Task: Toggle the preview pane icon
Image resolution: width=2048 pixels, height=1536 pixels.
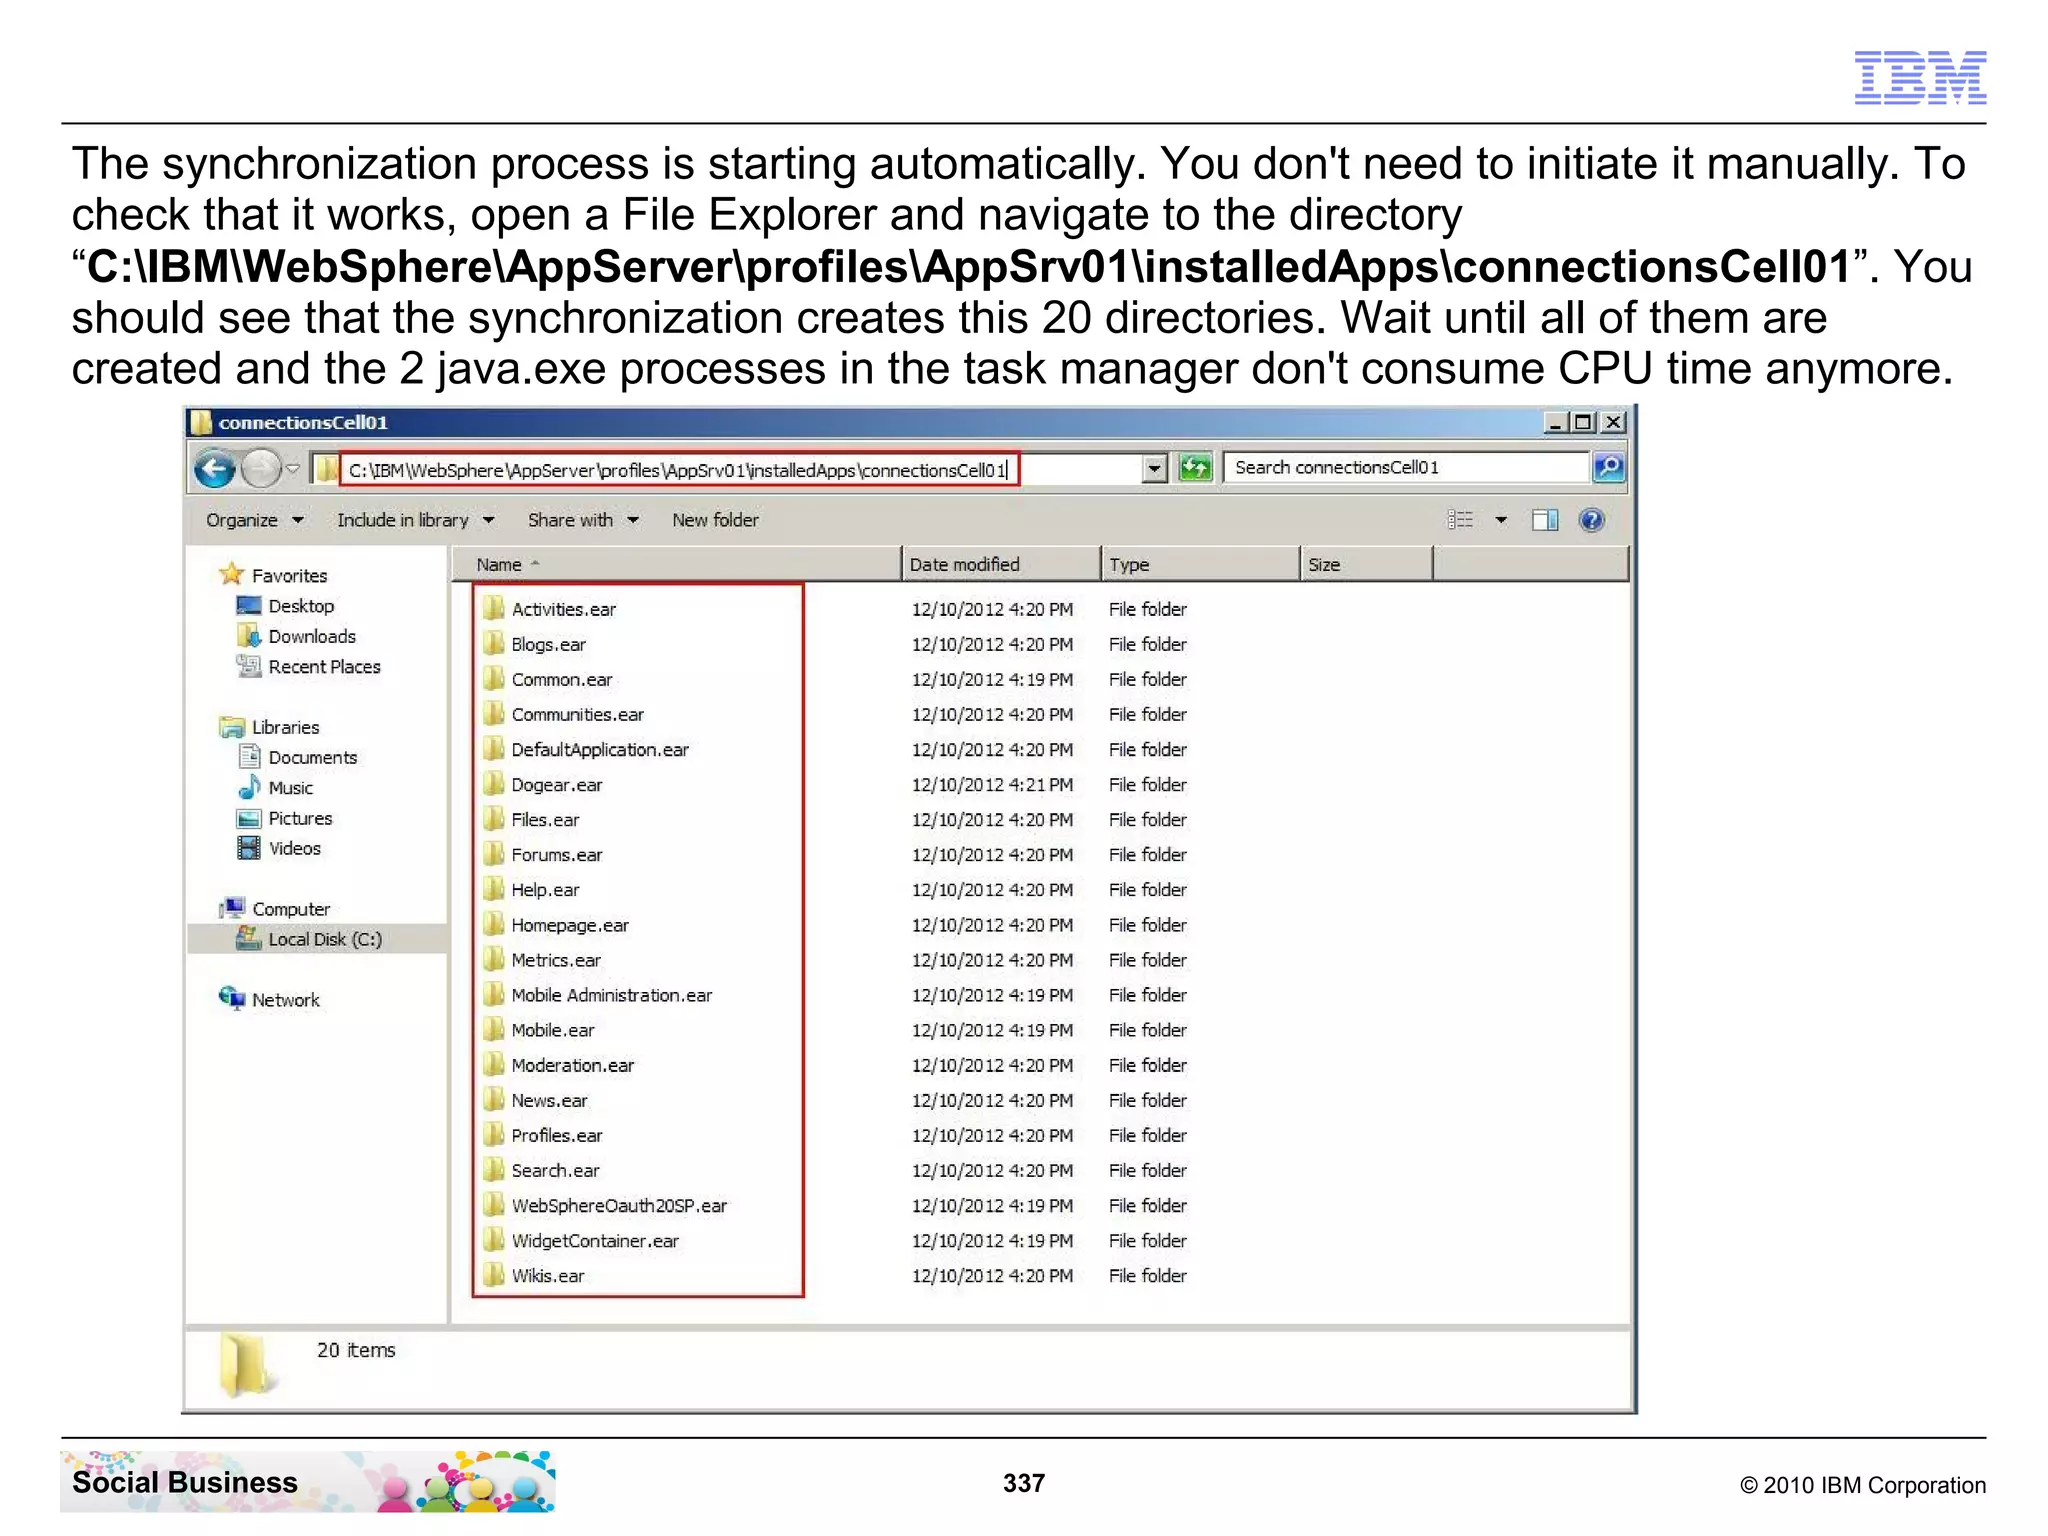Action: coord(1545,520)
